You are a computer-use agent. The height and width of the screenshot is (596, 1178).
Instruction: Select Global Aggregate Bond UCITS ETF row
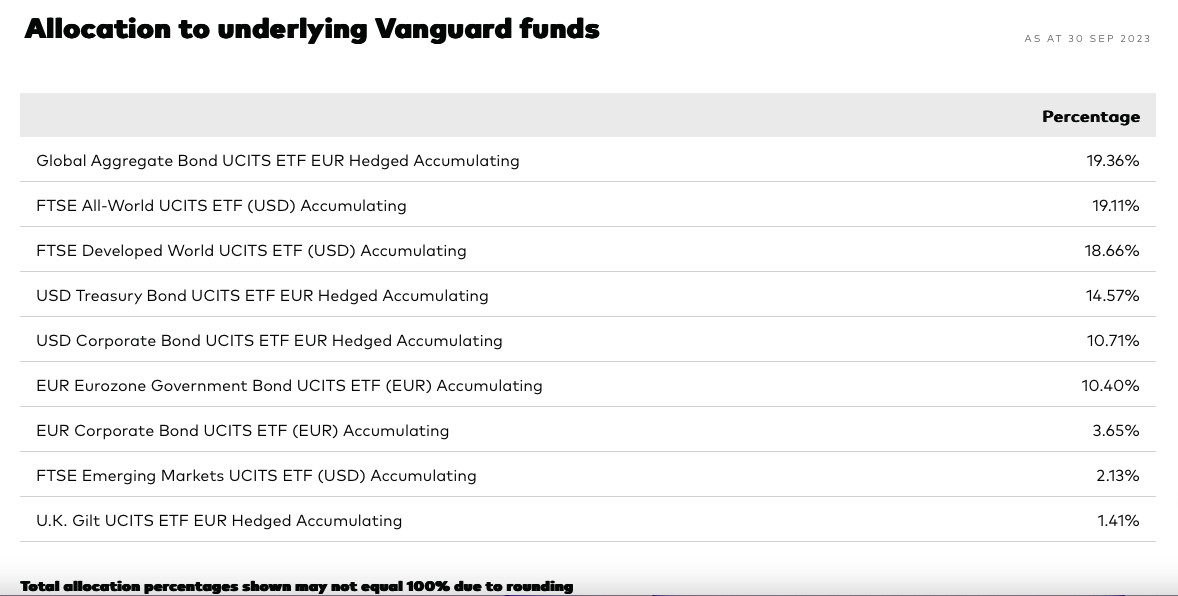coord(587,160)
